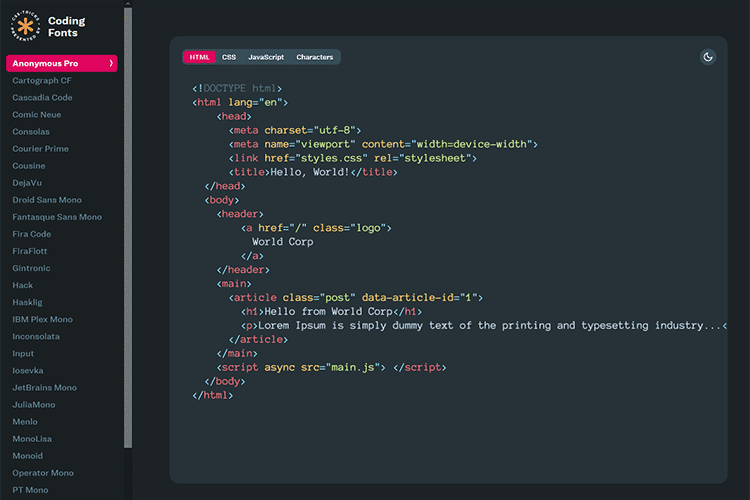This screenshot has width=750, height=500.
Task: Select the Iosevka font
Action: [28, 370]
